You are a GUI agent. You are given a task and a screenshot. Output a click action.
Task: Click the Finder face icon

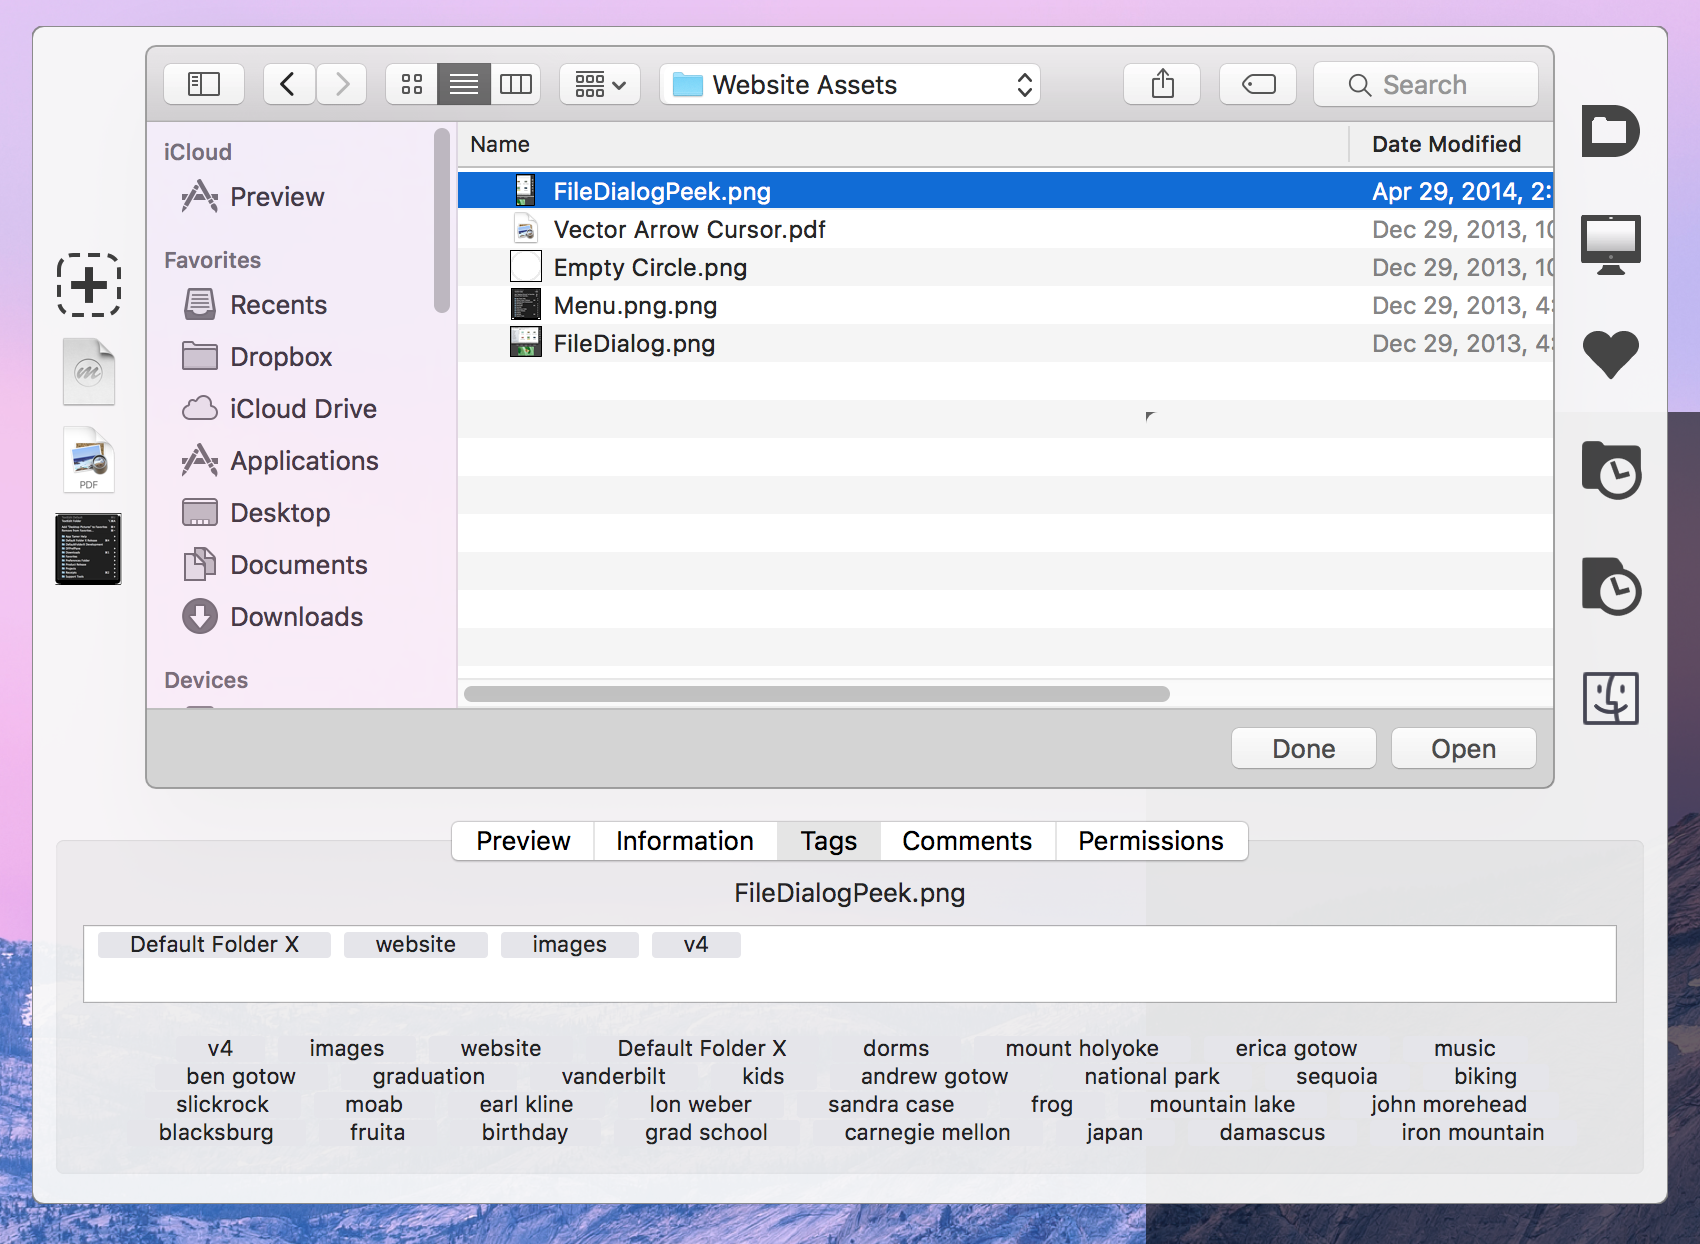click(x=1611, y=698)
